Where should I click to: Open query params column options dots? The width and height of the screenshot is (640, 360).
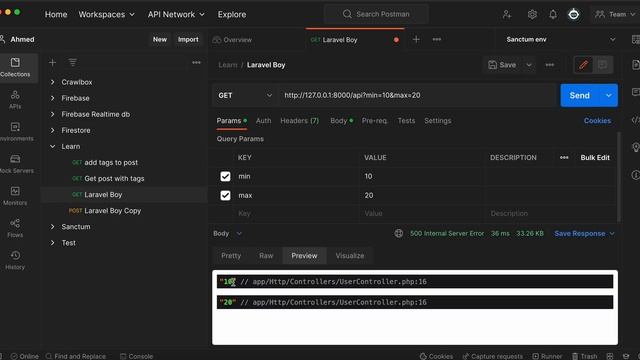coord(564,158)
